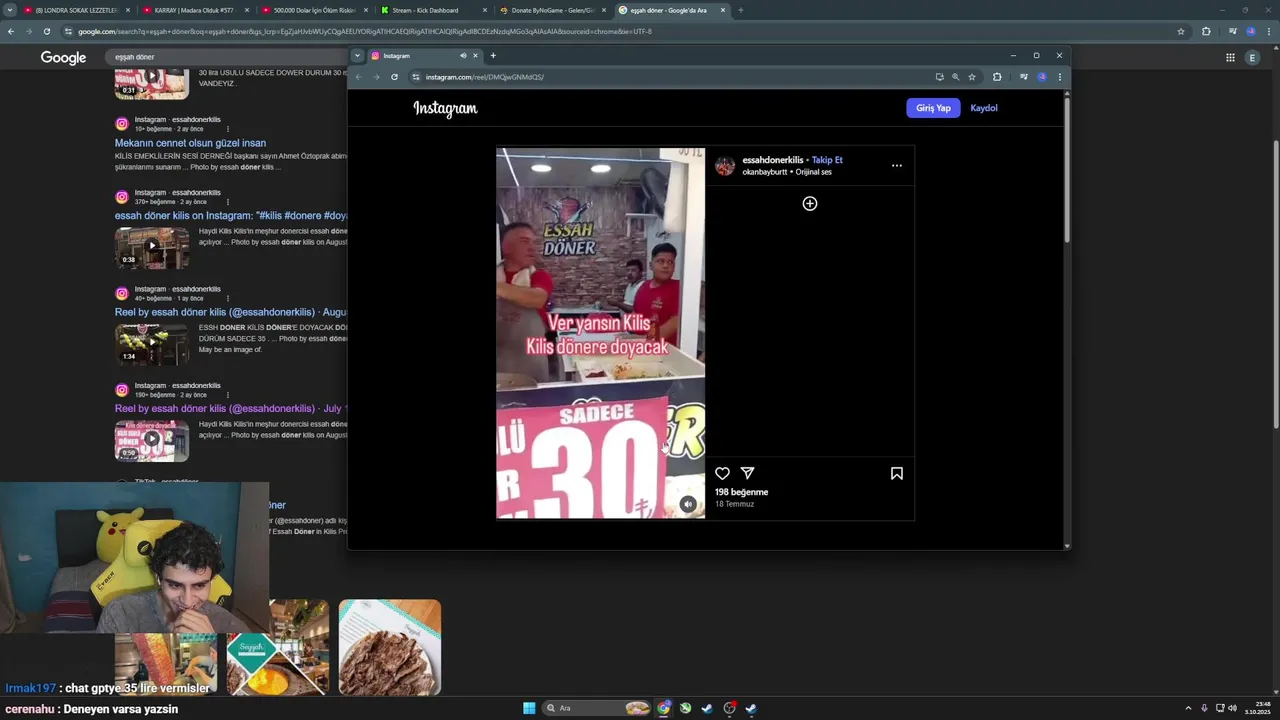Open volume control in system tray
The height and width of the screenshot is (720, 1280).
(1232, 708)
